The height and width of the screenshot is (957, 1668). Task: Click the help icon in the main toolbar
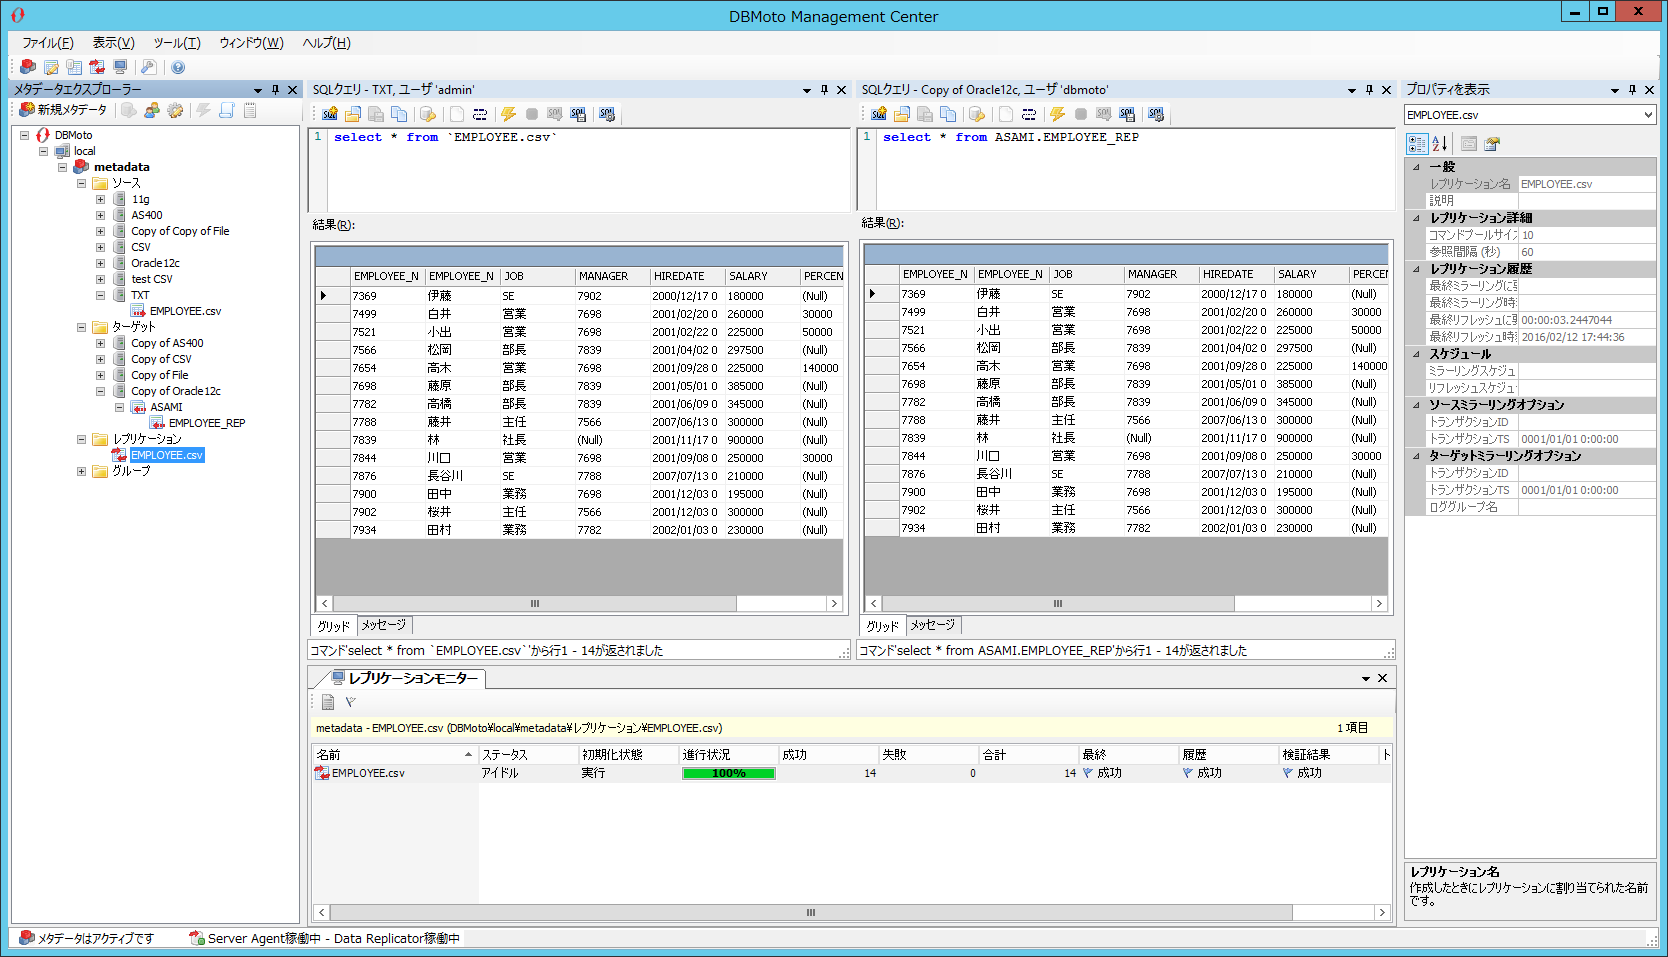(178, 67)
